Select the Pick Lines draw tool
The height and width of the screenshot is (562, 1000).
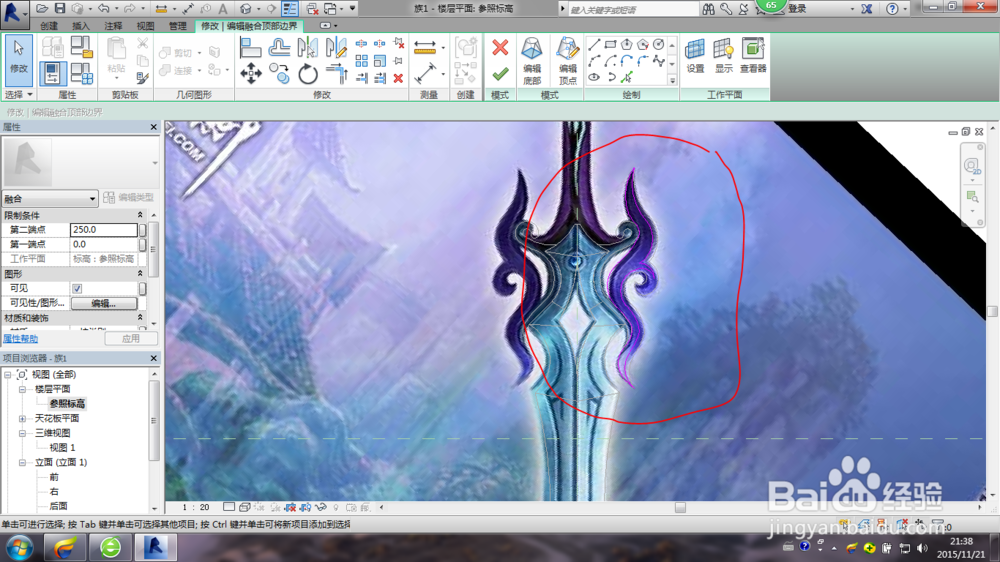coord(627,77)
